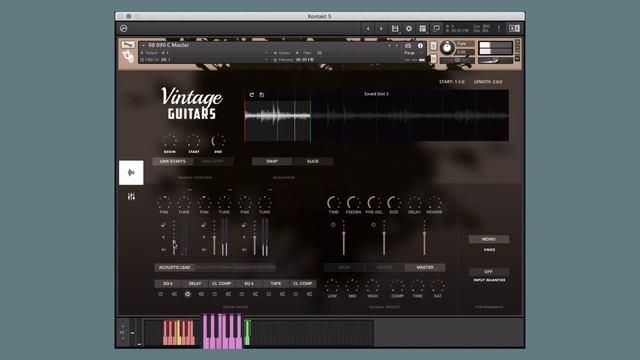Click the PRE-DEL knob

pos(373,202)
